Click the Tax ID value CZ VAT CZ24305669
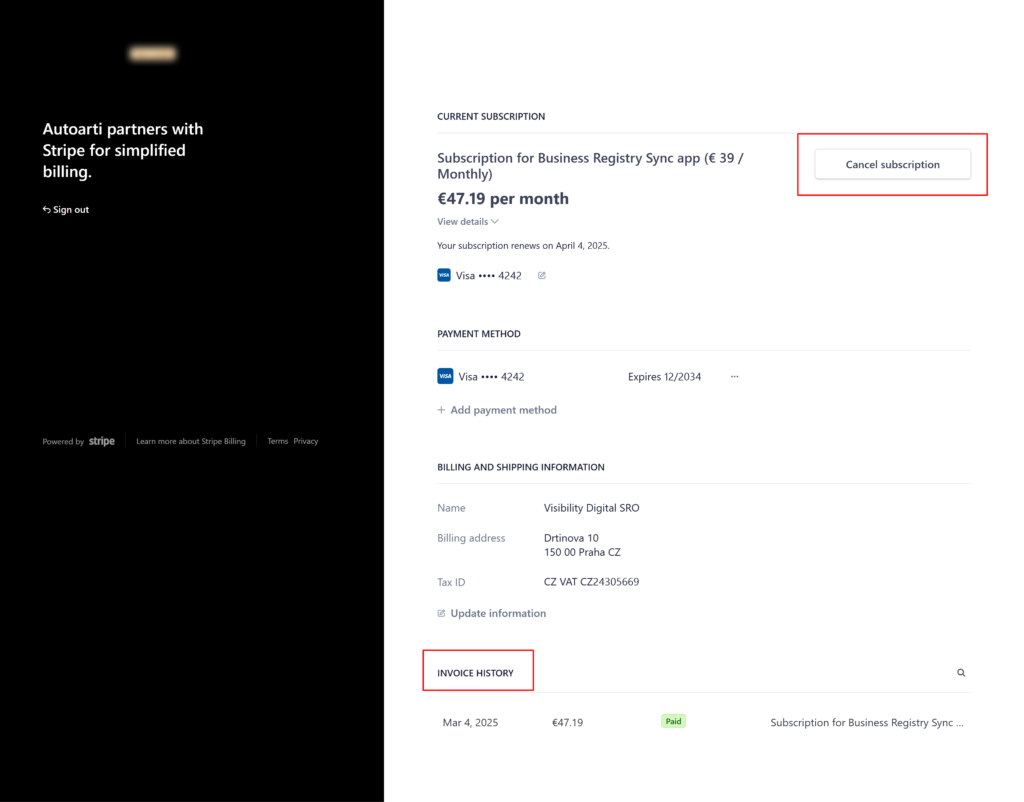The width and height of the screenshot is (1024, 802). coord(592,582)
